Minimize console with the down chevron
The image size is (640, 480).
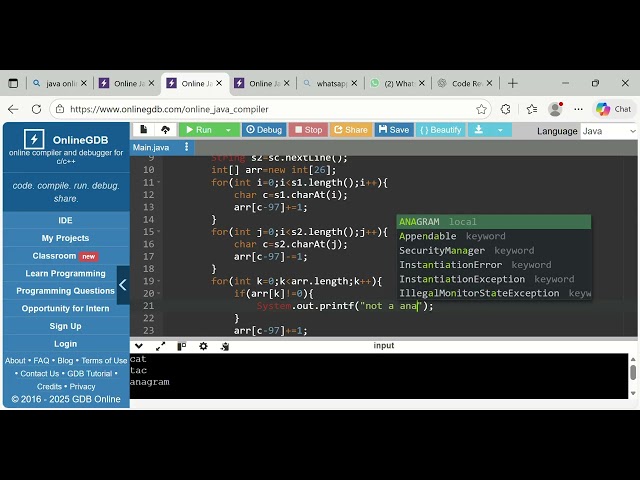click(x=139, y=346)
